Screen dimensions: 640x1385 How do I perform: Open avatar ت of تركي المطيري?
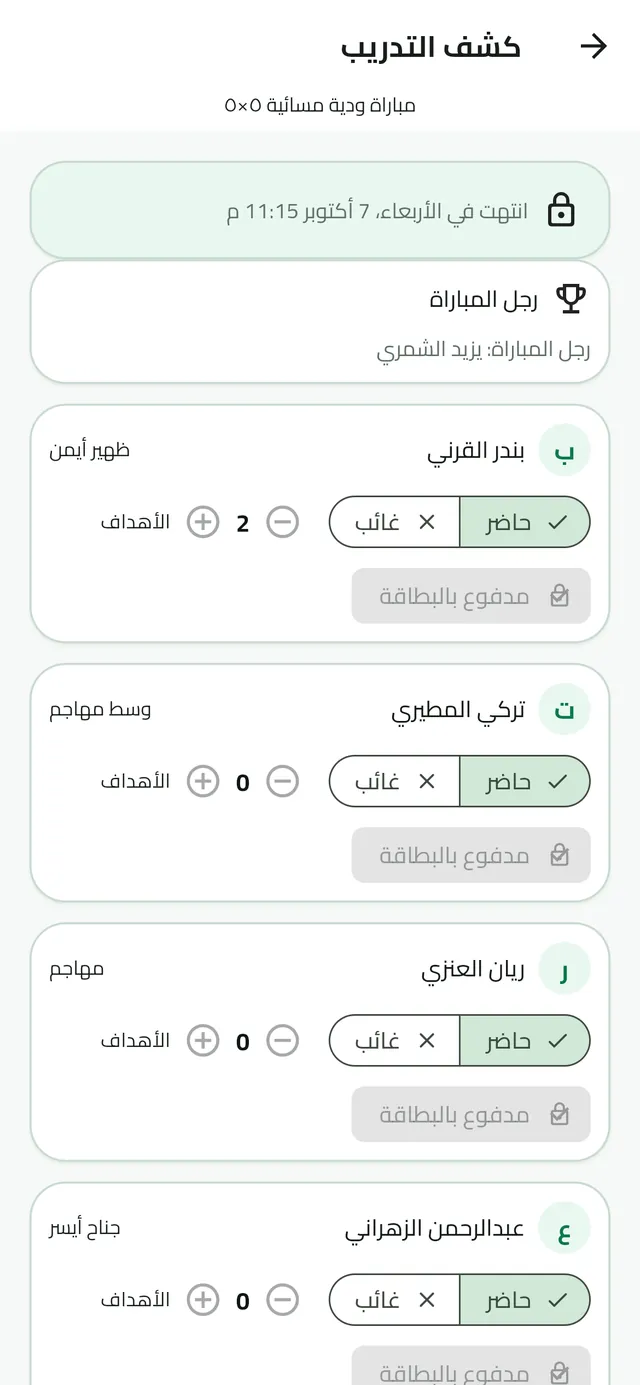564,710
